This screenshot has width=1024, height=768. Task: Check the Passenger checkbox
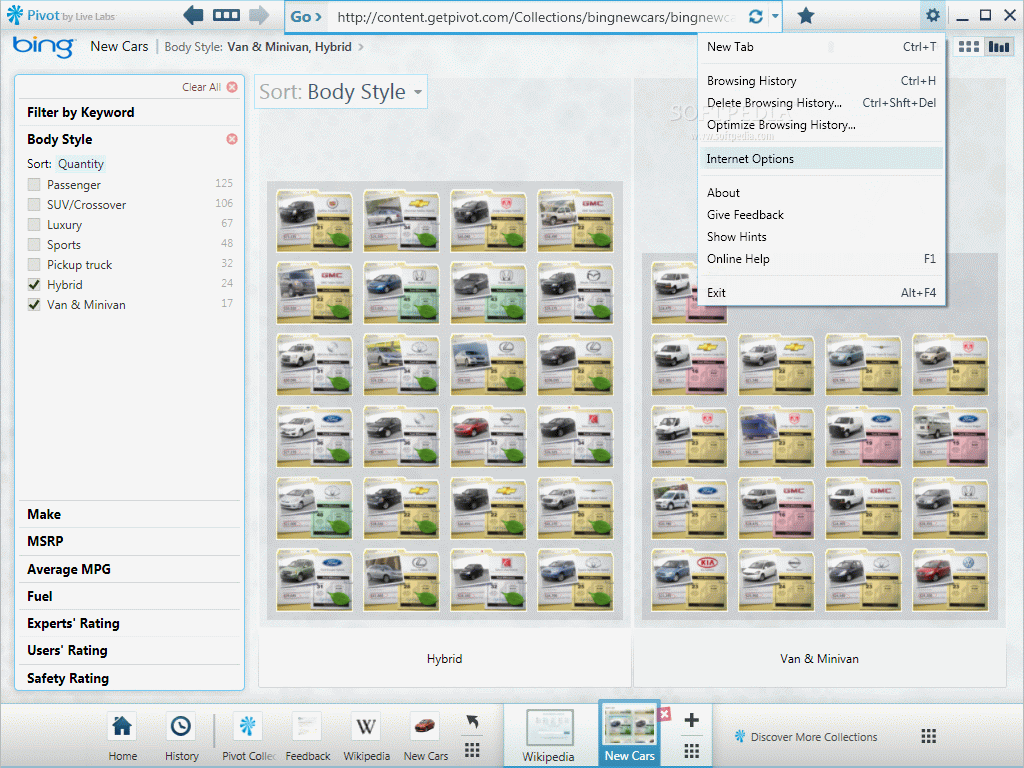34,185
